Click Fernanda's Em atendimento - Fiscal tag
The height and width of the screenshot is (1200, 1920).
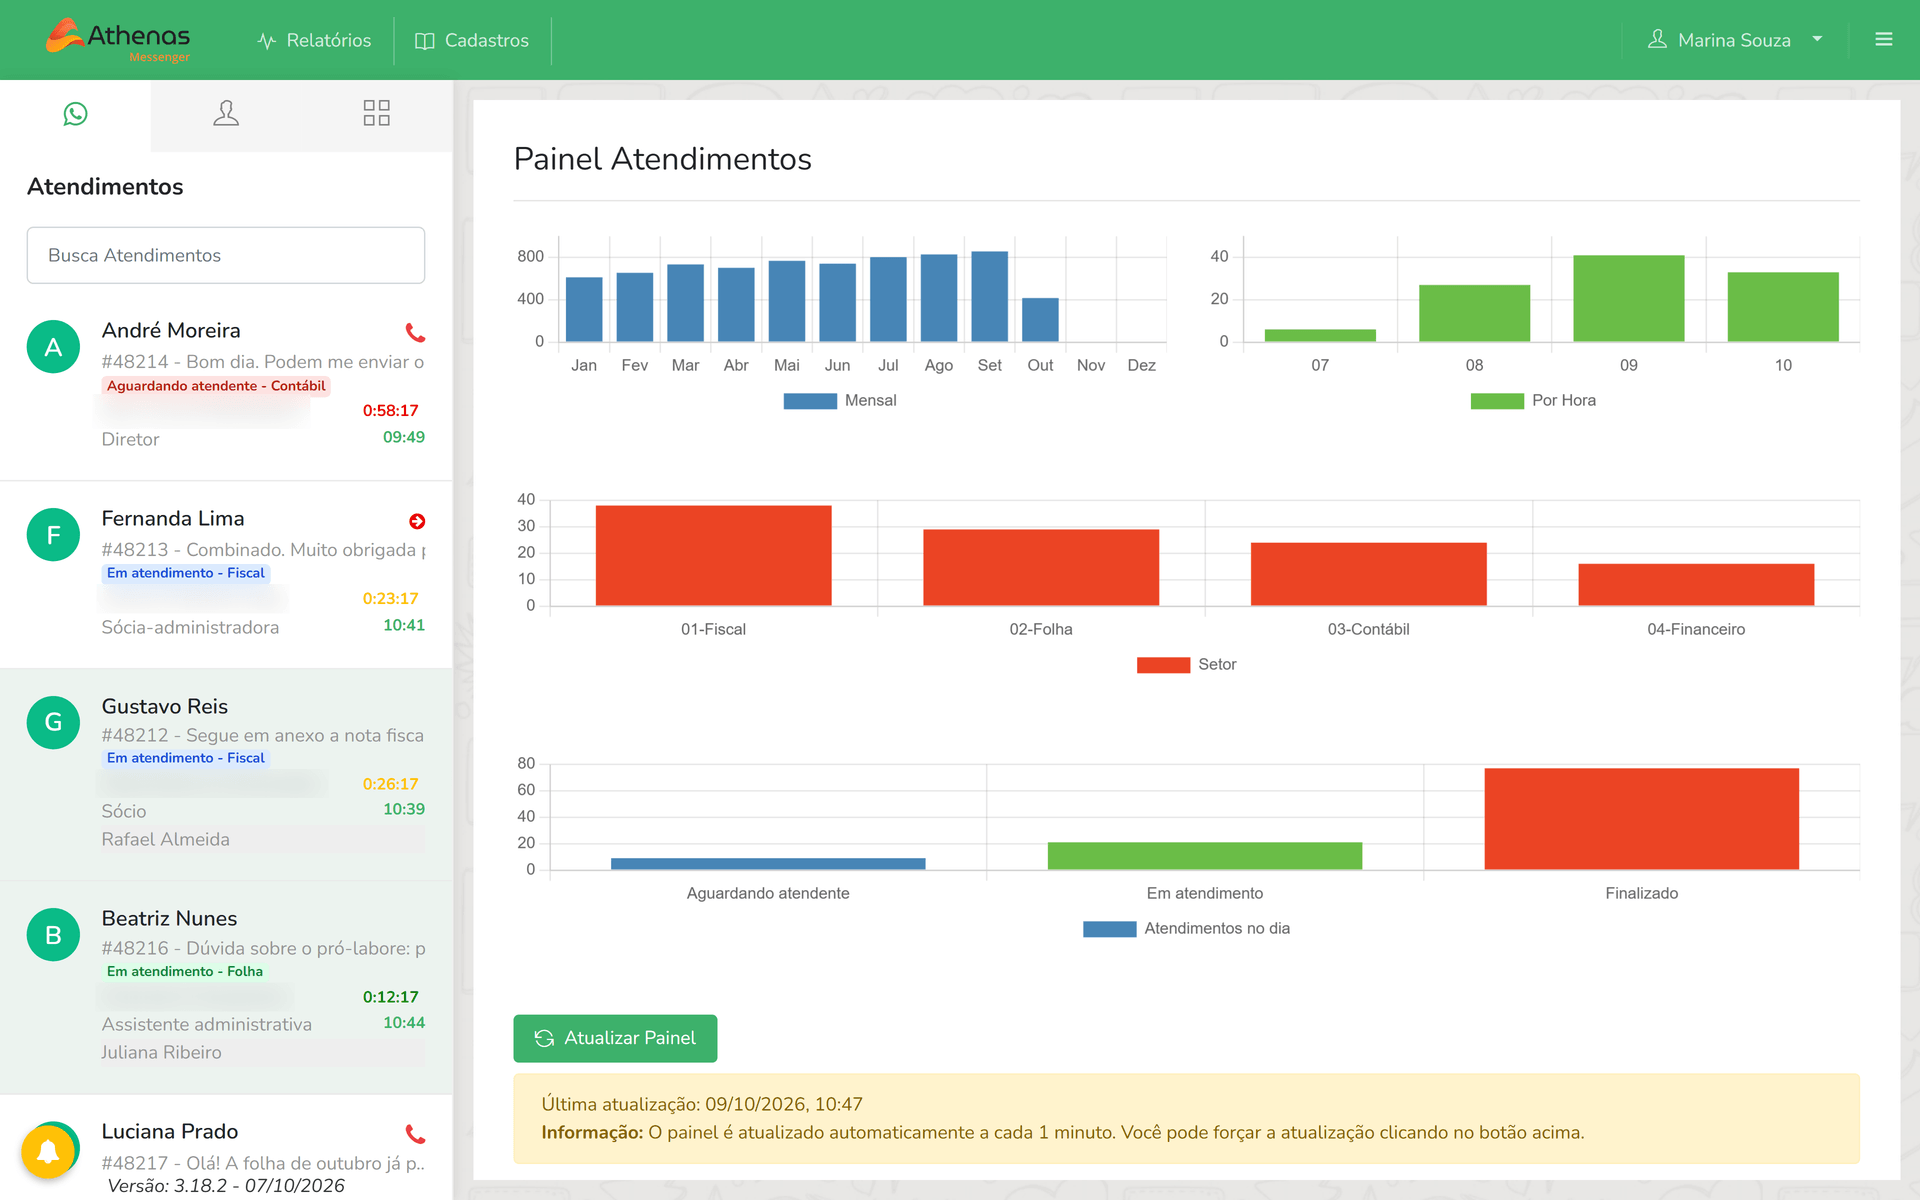pos(186,573)
